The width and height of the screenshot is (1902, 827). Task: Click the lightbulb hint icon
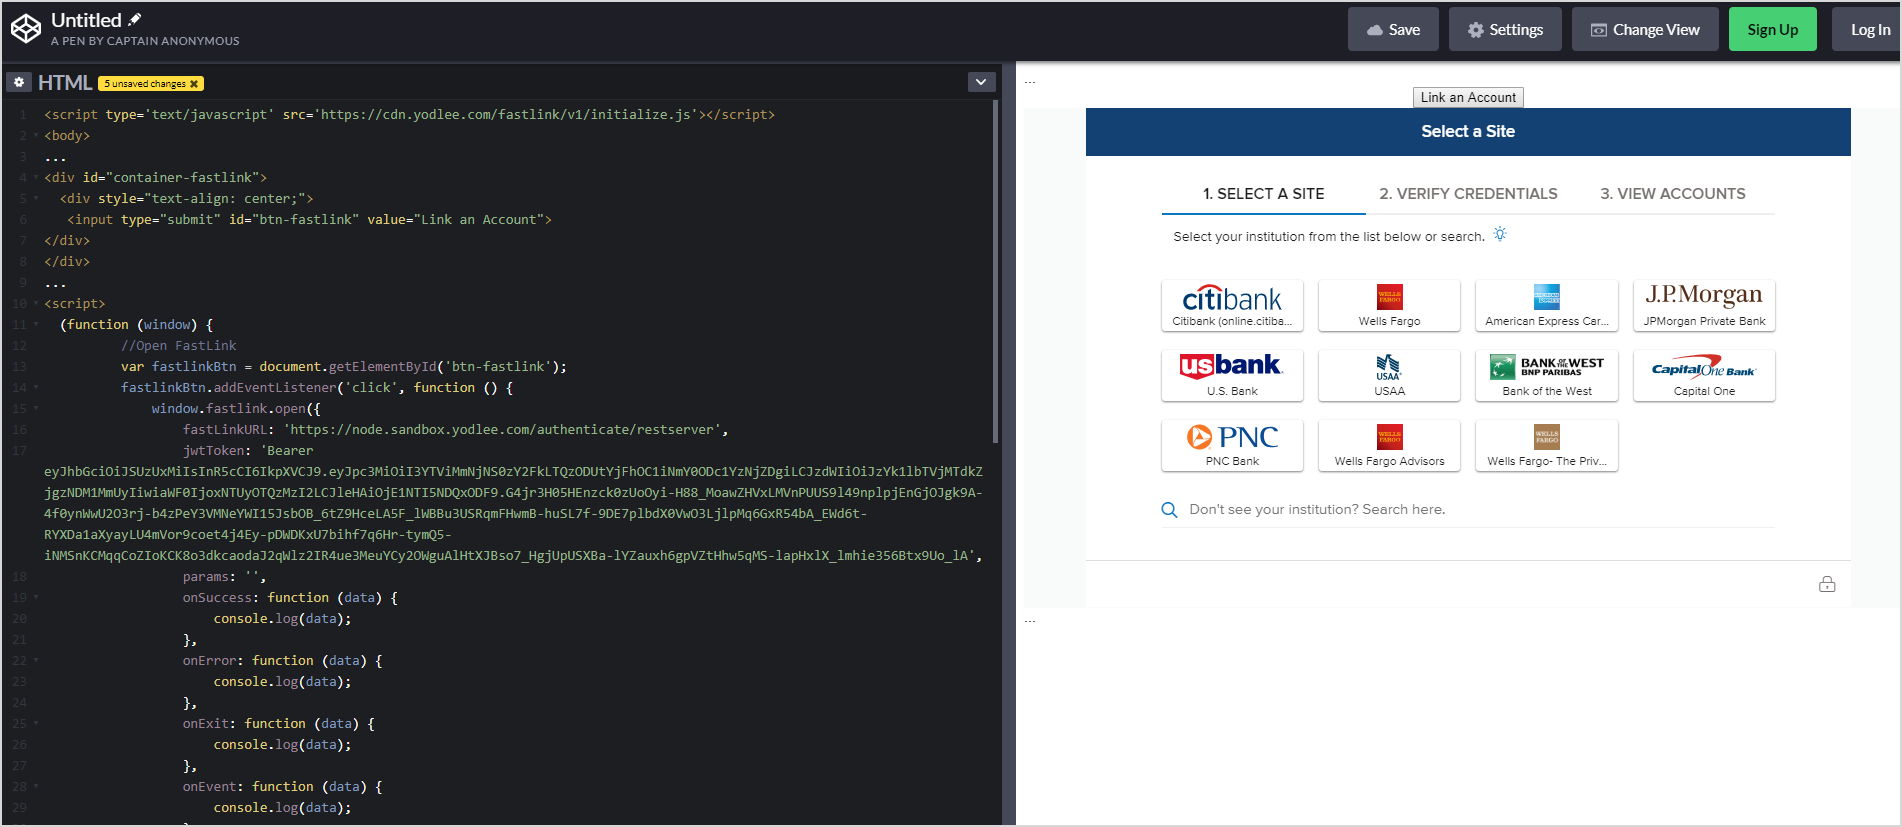(x=1500, y=234)
